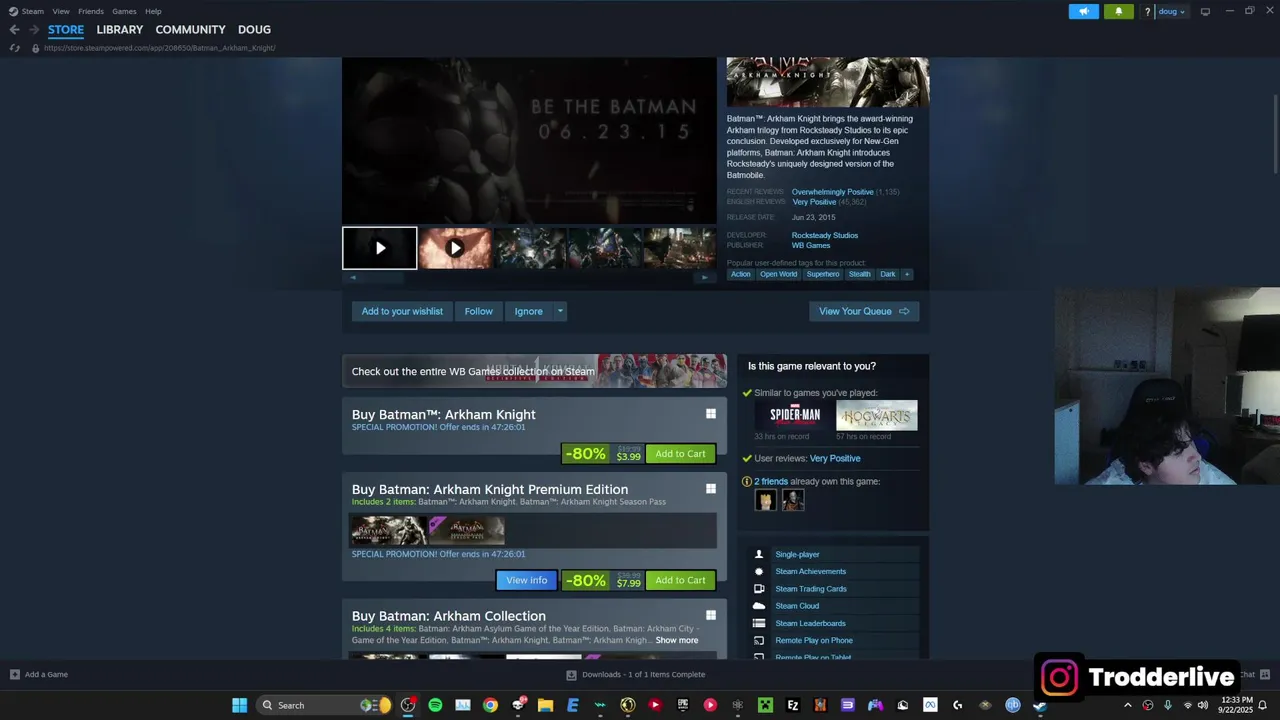Switch to the STORE tab
1280x720 pixels.
coord(66,30)
